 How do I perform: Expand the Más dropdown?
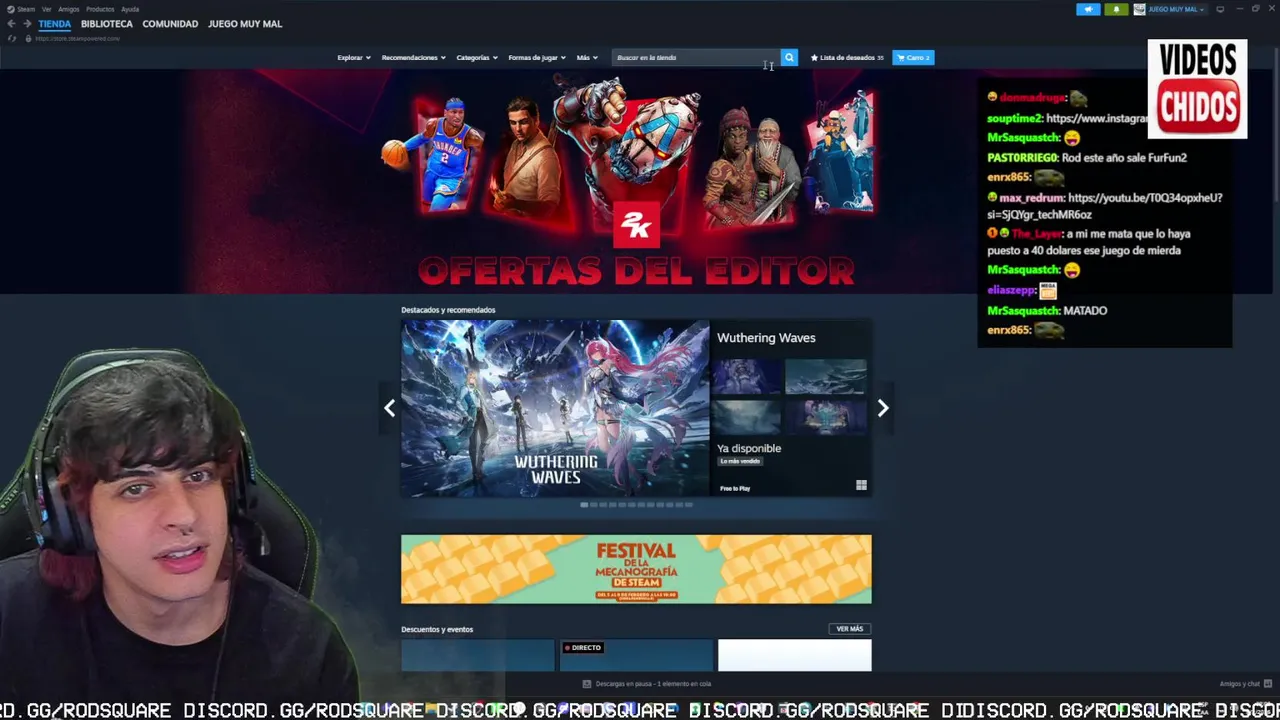click(587, 58)
